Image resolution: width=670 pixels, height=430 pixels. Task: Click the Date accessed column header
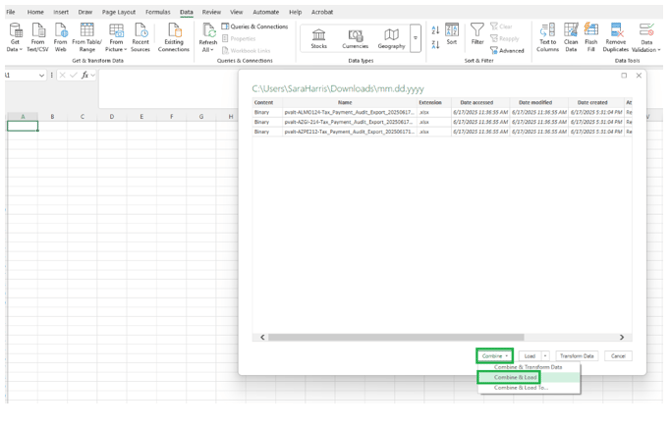click(480, 103)
